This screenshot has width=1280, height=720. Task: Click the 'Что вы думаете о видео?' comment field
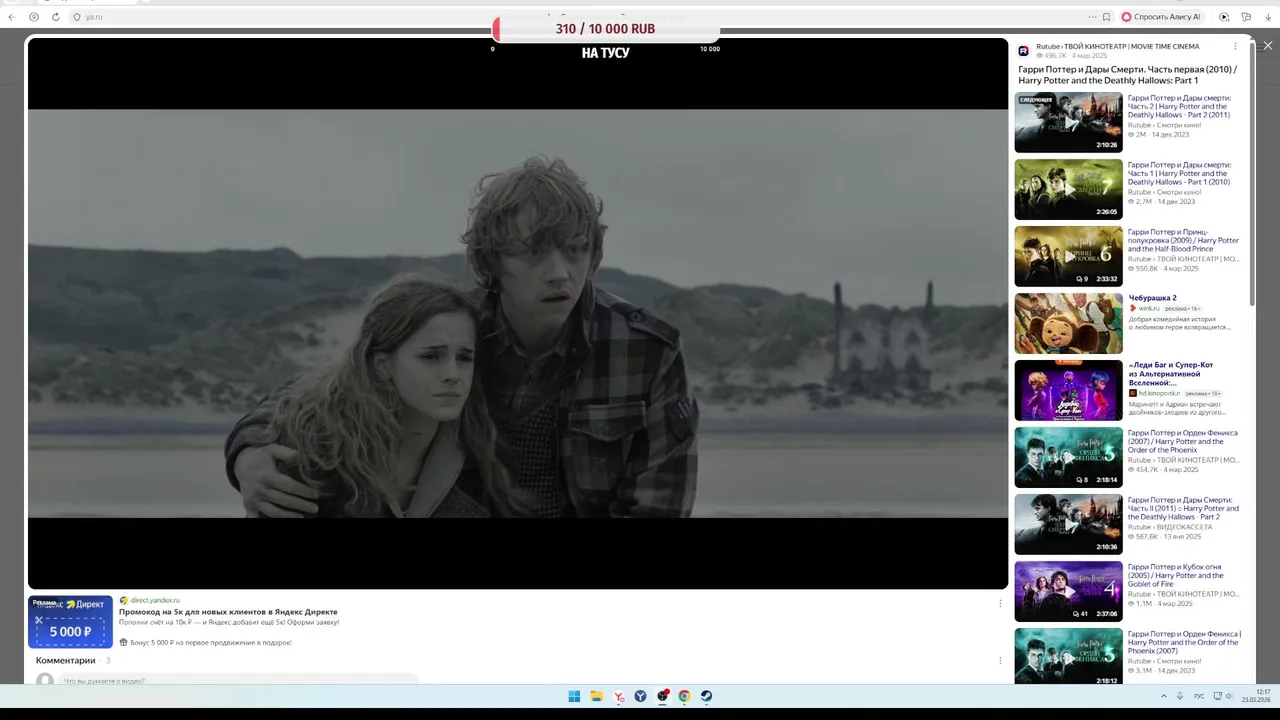[240, 681]
